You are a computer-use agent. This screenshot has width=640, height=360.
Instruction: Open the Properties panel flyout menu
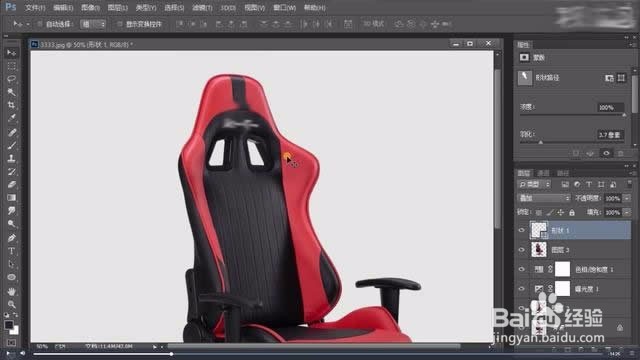632,44
